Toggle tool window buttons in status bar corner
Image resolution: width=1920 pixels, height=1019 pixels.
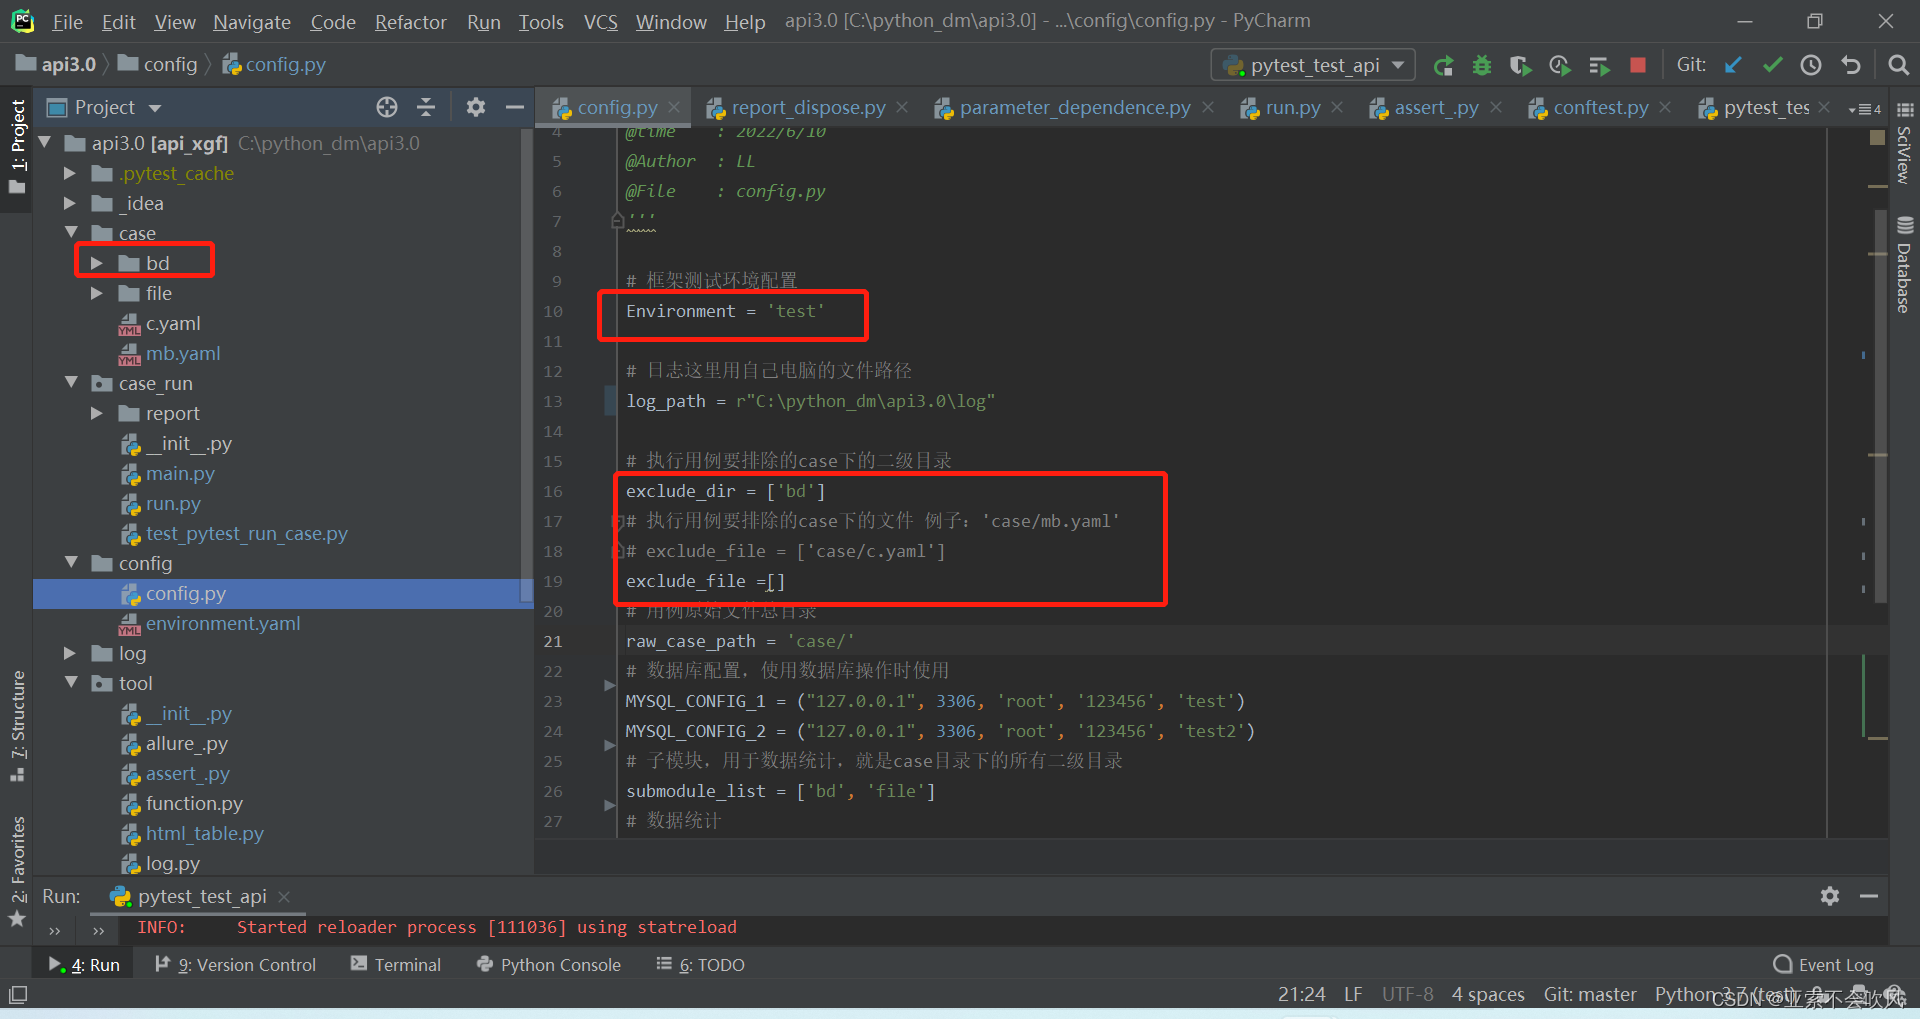[18, 995]
